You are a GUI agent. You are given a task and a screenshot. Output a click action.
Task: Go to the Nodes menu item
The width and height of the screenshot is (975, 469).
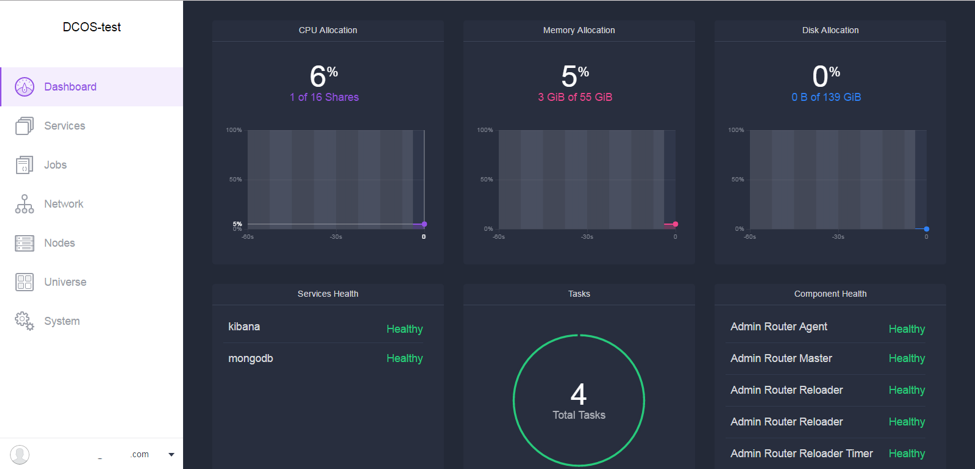point(59,243)
